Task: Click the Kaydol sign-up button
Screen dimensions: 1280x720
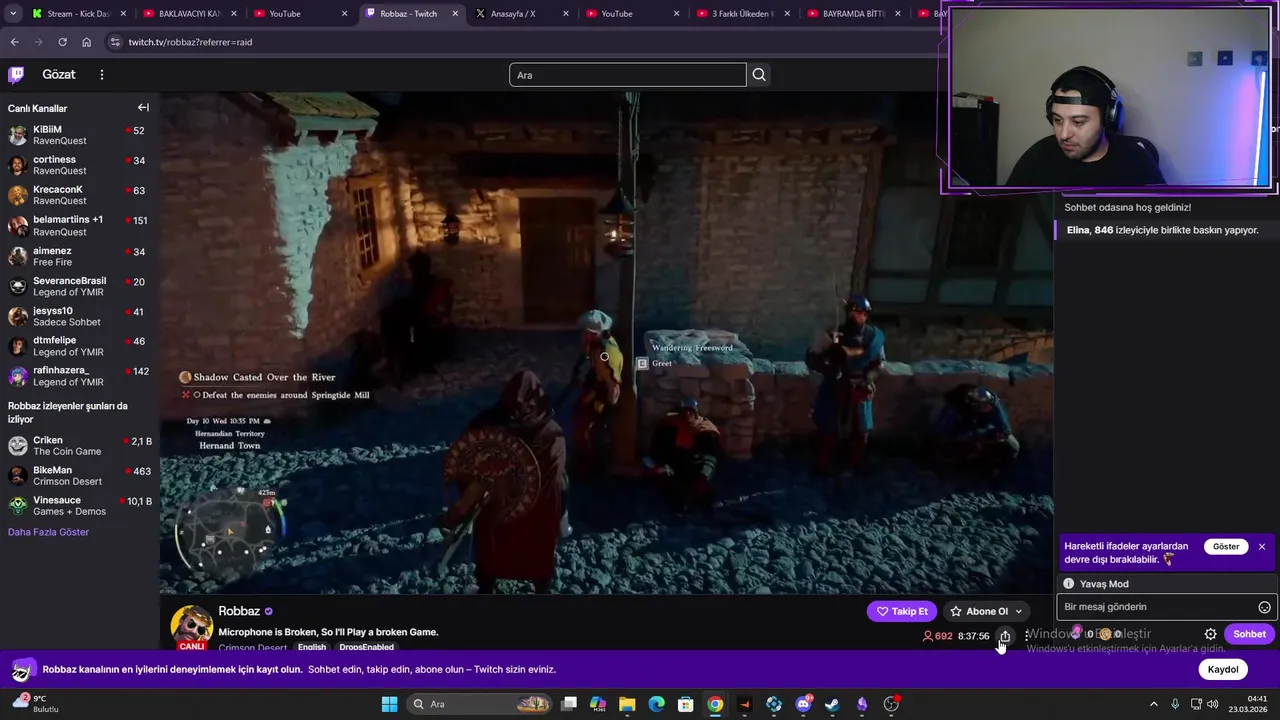Action: click(x=1223, y=669)
